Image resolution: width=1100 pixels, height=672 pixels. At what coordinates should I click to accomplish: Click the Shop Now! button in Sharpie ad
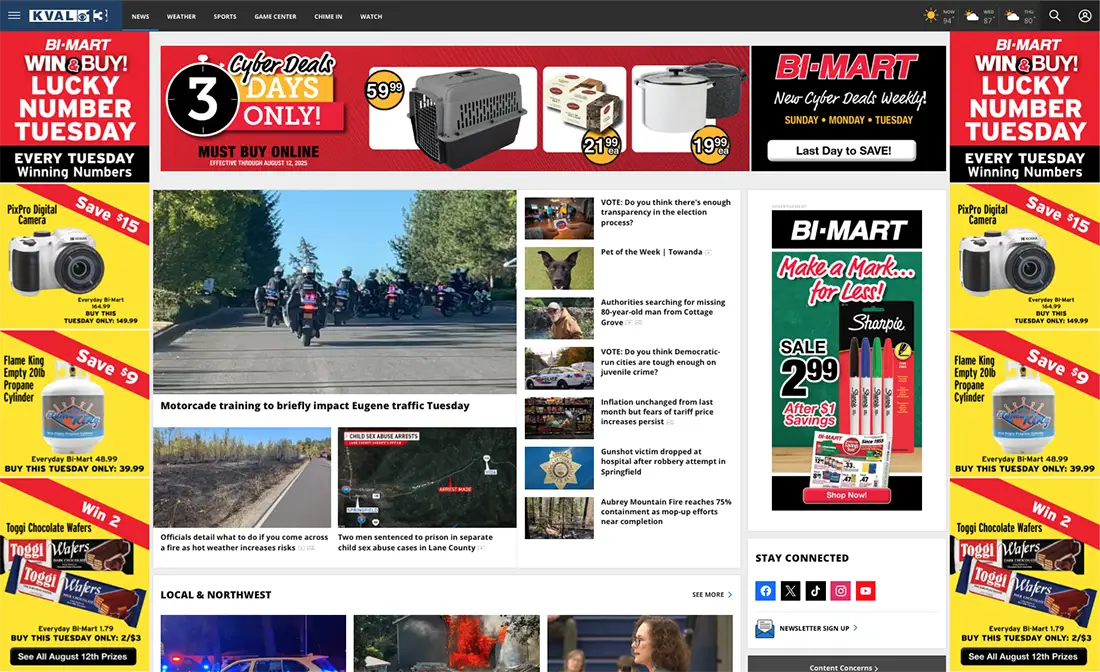point(846,495)
